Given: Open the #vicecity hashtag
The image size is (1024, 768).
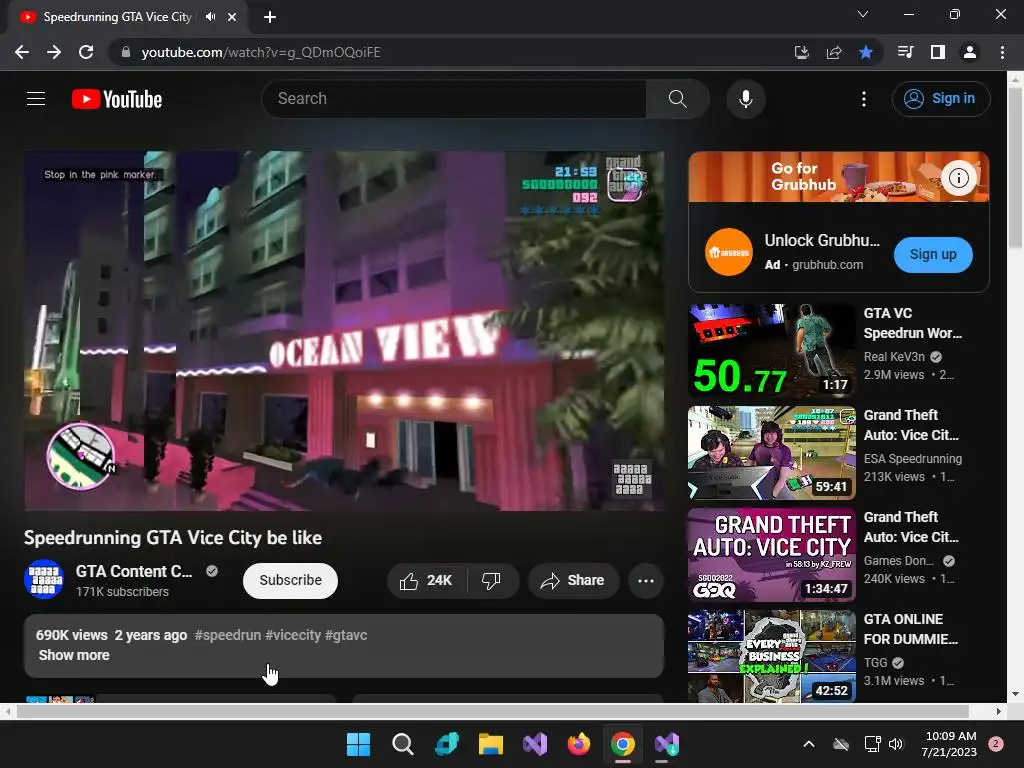Looking at the screenshot, I should coord(293,635).
